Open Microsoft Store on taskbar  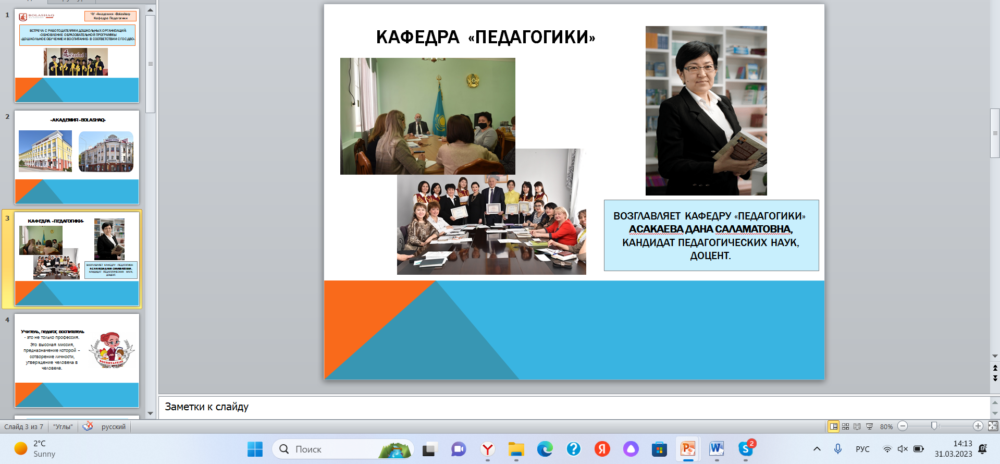tap(659, 449)
